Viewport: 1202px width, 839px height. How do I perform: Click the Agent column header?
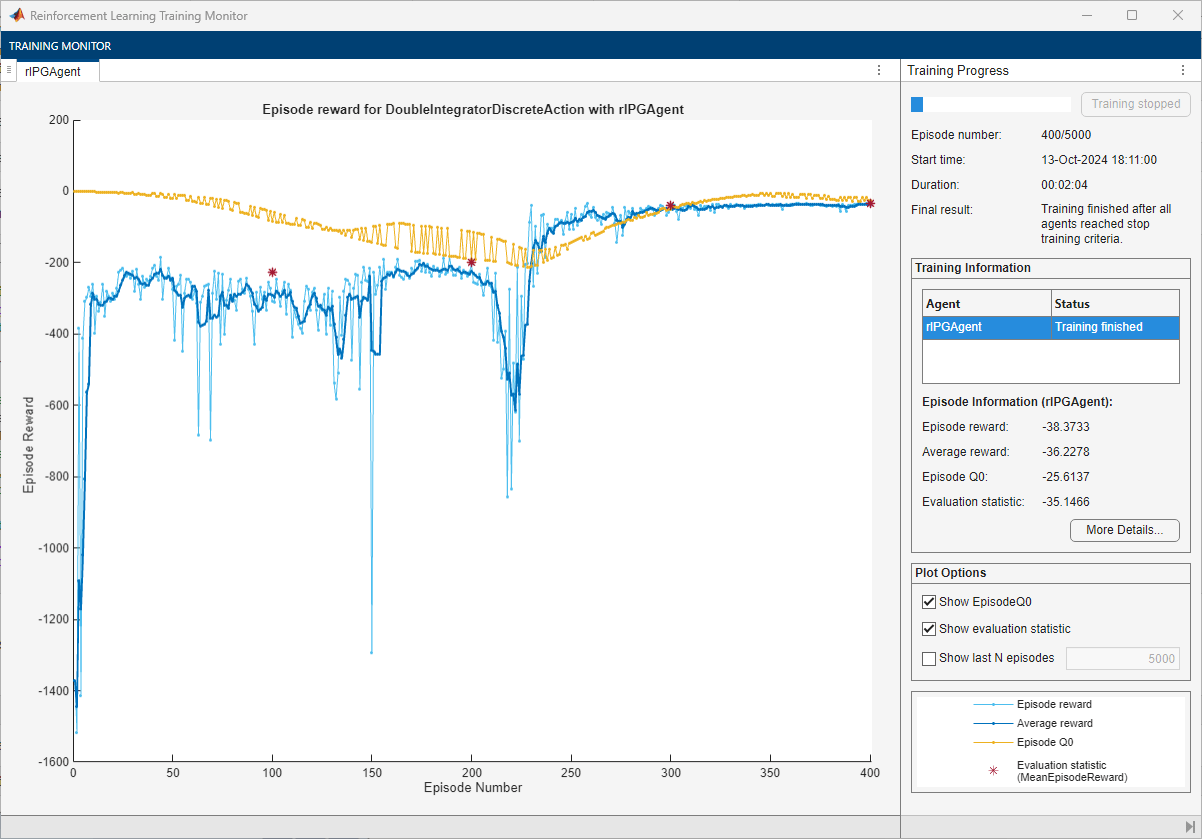click(986, 303)
